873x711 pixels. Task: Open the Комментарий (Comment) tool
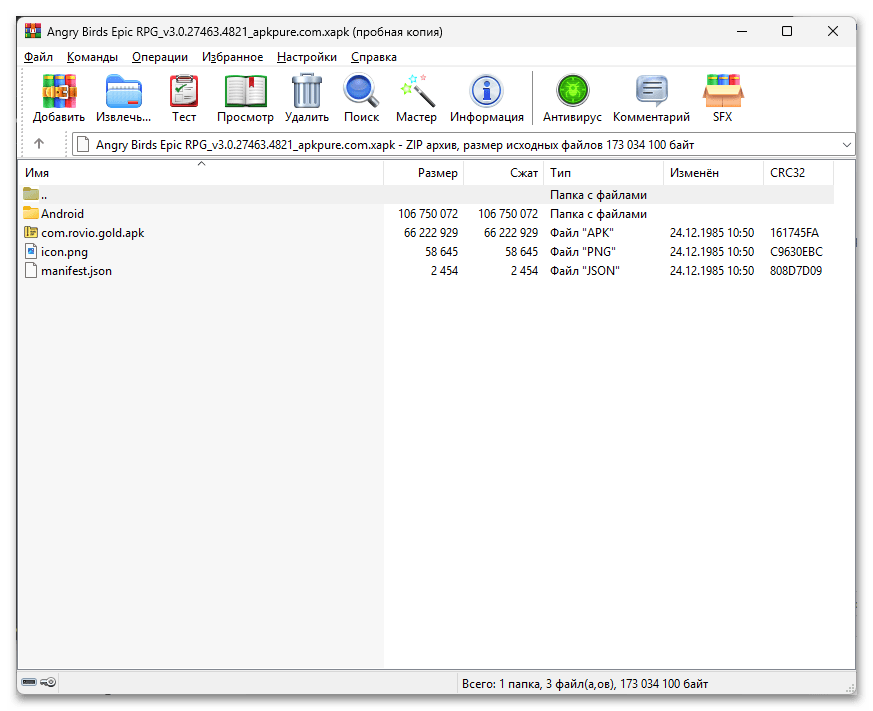651,91
